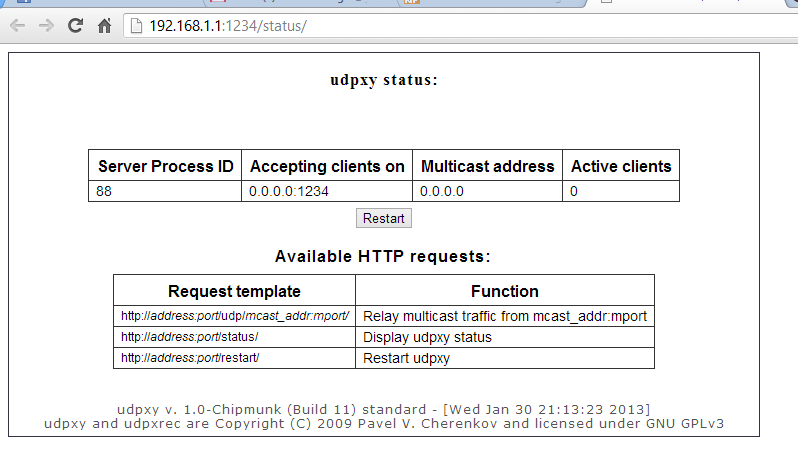Click the status request template URL
Screen dimensions: 798x454
pyautogui.click(x=190, y=337)
